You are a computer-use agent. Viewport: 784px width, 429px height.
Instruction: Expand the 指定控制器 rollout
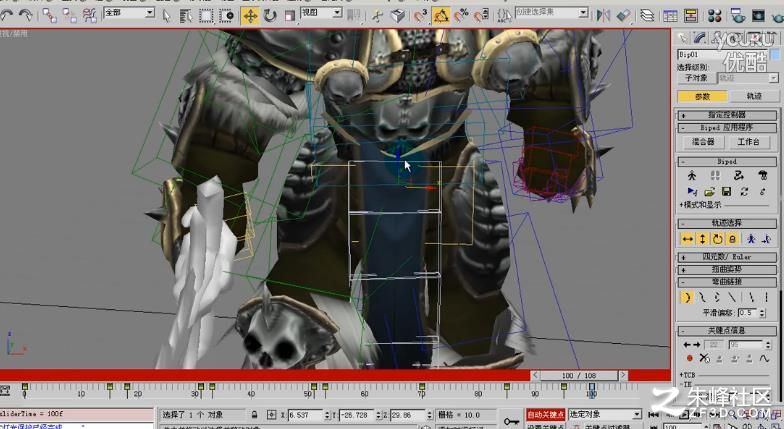click(727, 115)
